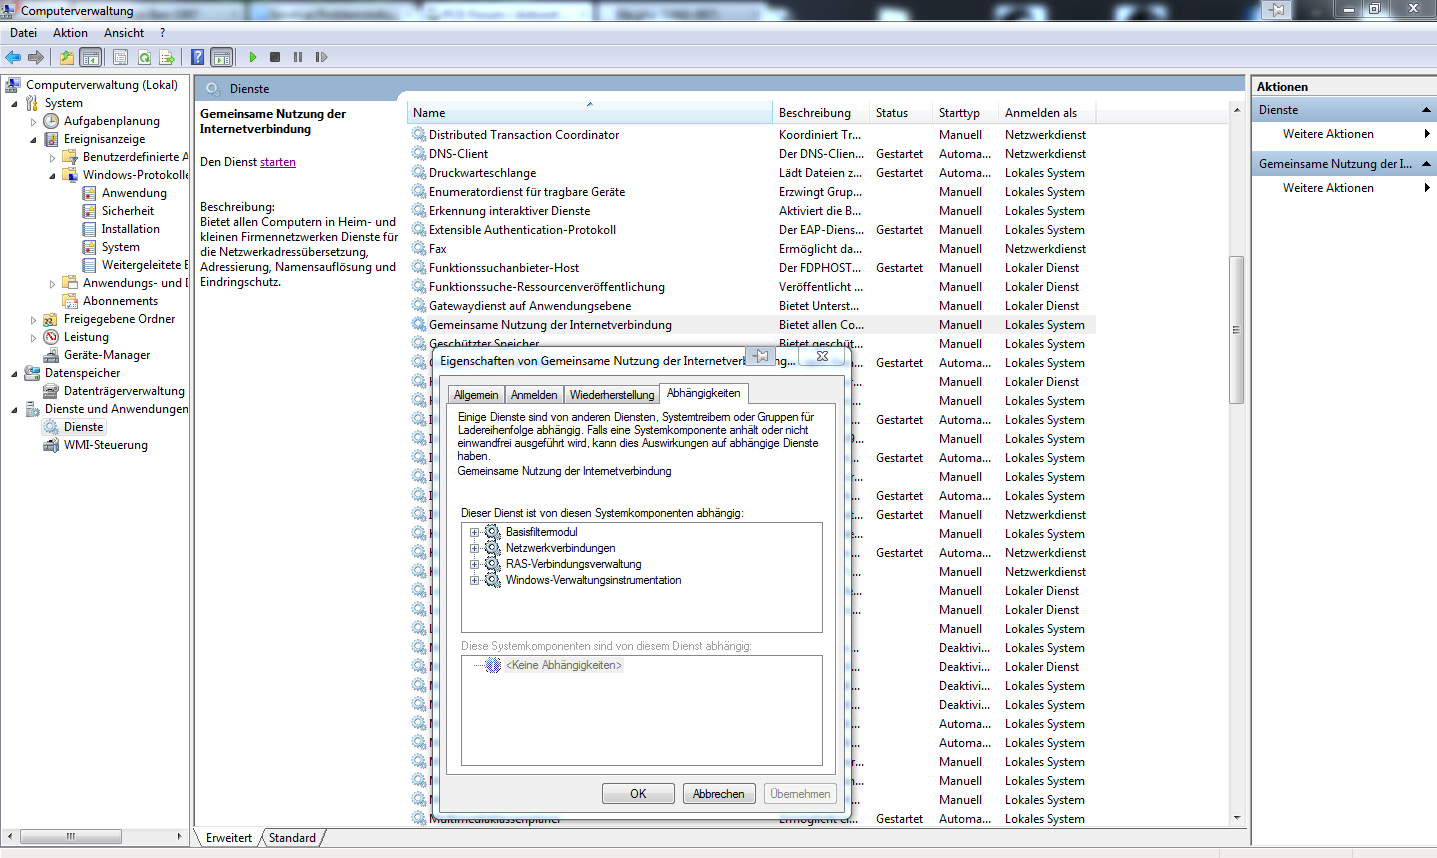This screenshot has height=858, width=1437.
Task: Expand the Leistung tree node
Action: (33, 338)
